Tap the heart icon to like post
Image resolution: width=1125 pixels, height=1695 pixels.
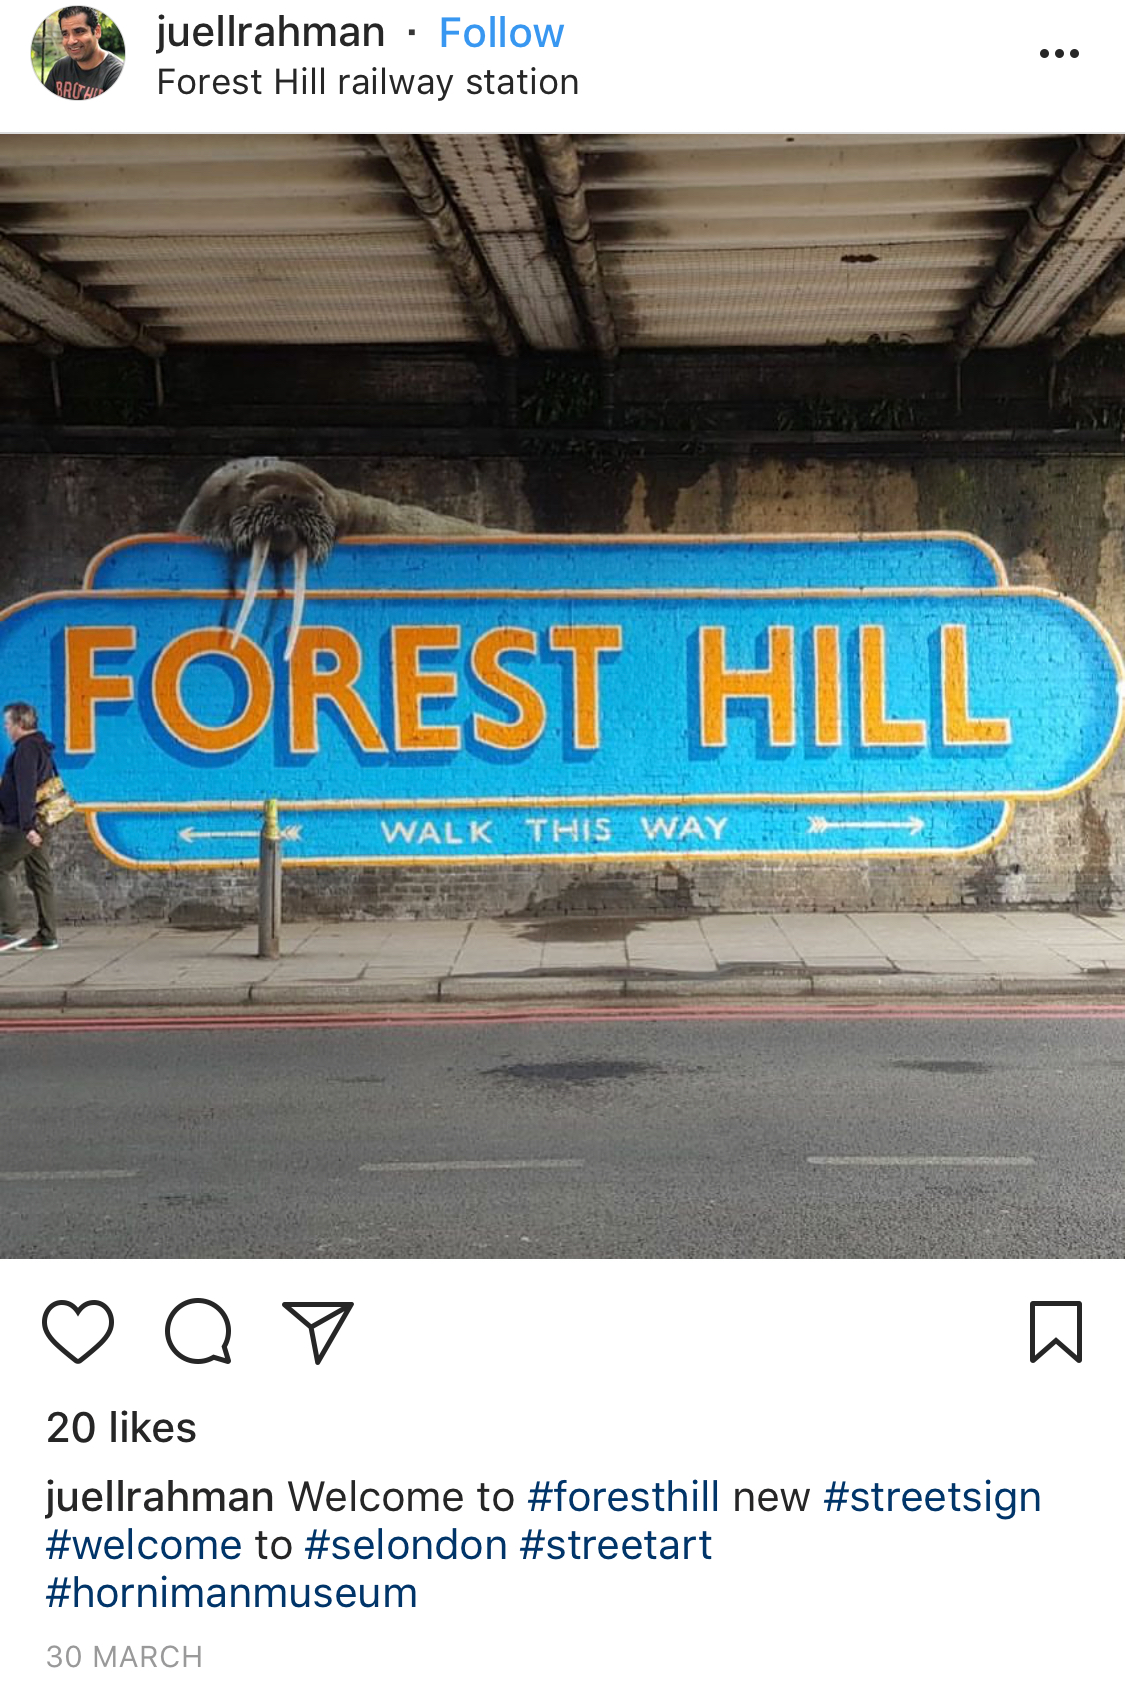pyautogui.click(x=78, y=1331)
